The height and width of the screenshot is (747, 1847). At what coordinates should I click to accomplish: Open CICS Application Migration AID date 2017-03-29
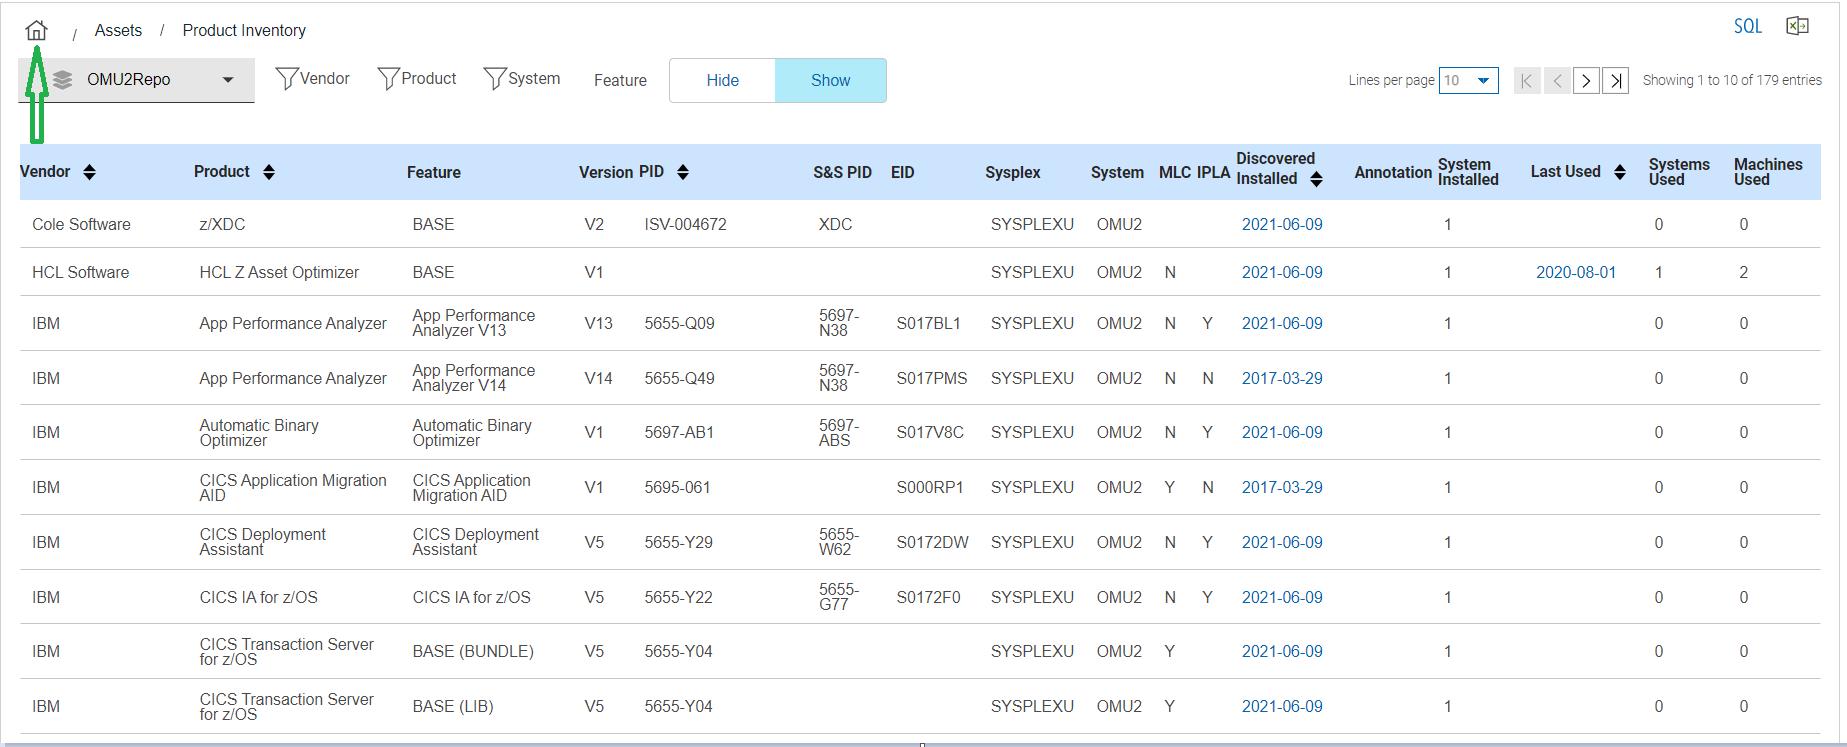[1282, 487]
